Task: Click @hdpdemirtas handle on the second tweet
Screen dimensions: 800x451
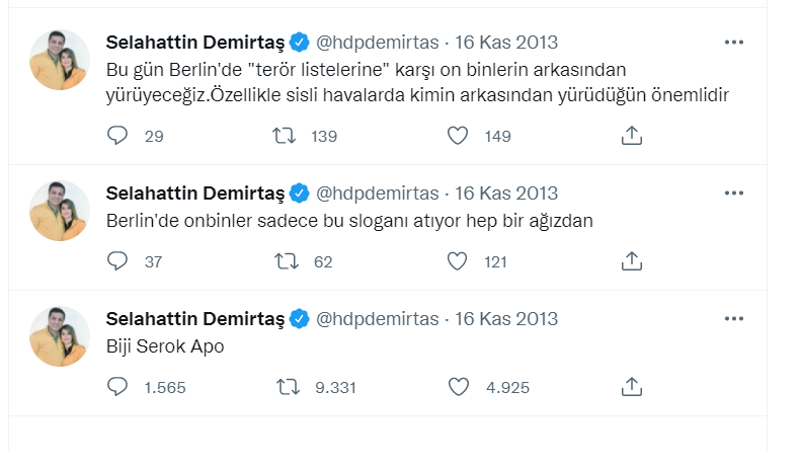Action: tap(378, 193)
